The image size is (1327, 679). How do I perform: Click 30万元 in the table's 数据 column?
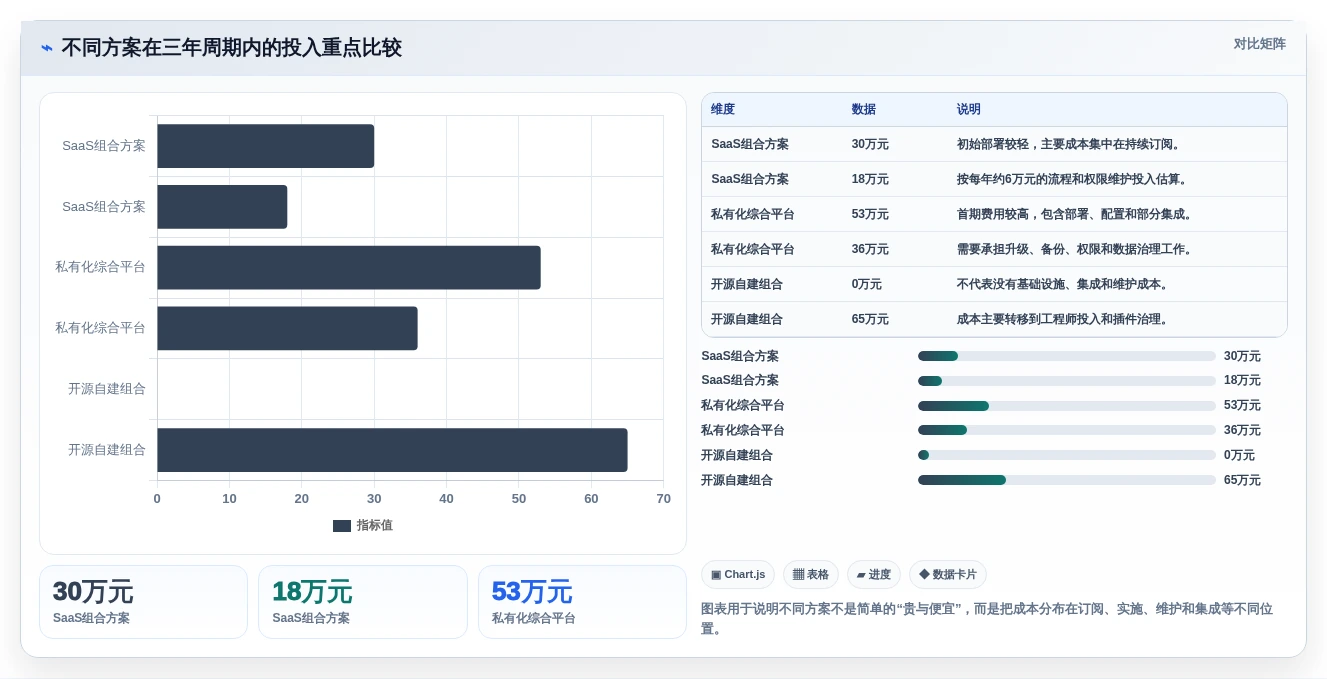click(x=870, y=144)
